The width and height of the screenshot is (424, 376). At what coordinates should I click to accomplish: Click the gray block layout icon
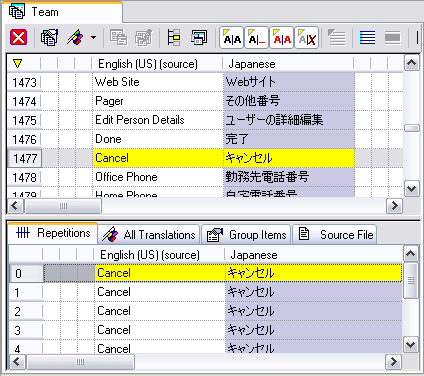point(392,37)
